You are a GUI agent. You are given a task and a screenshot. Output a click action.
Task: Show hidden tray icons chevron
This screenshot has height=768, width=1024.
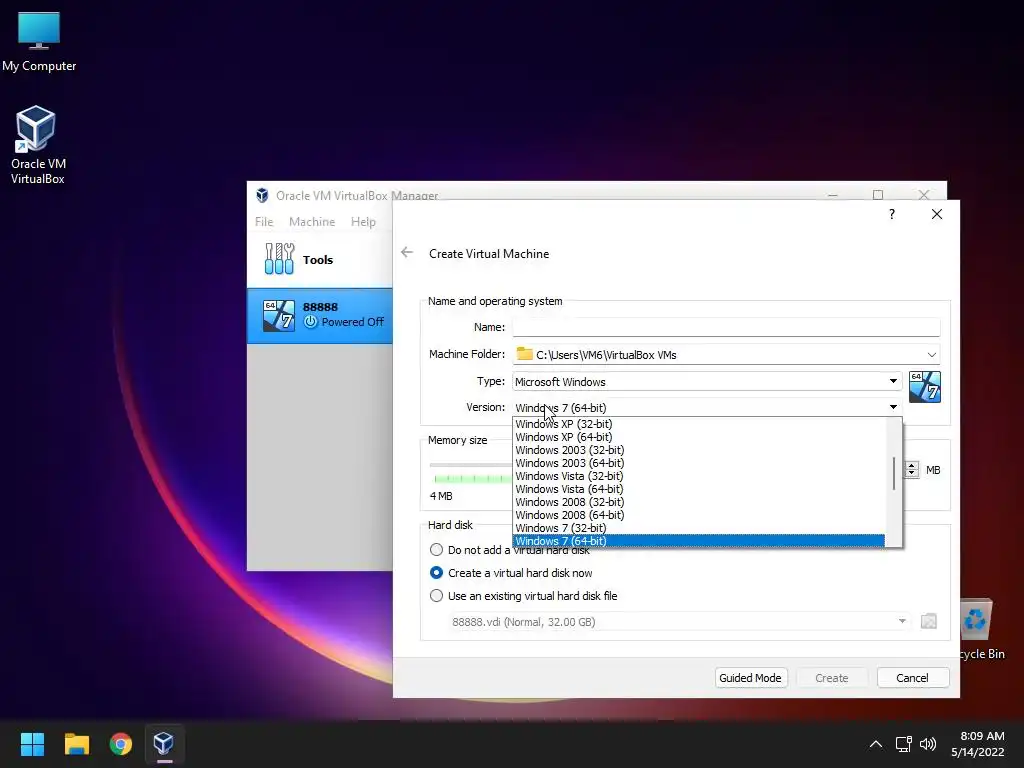[876, 744]
